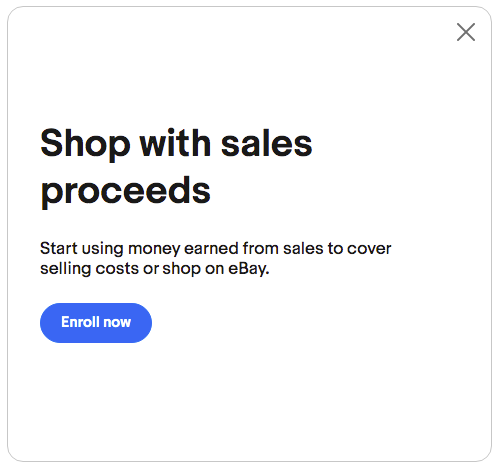Click the gray X in the corner
The image size is (504, 470).
[x=466, y=32]
